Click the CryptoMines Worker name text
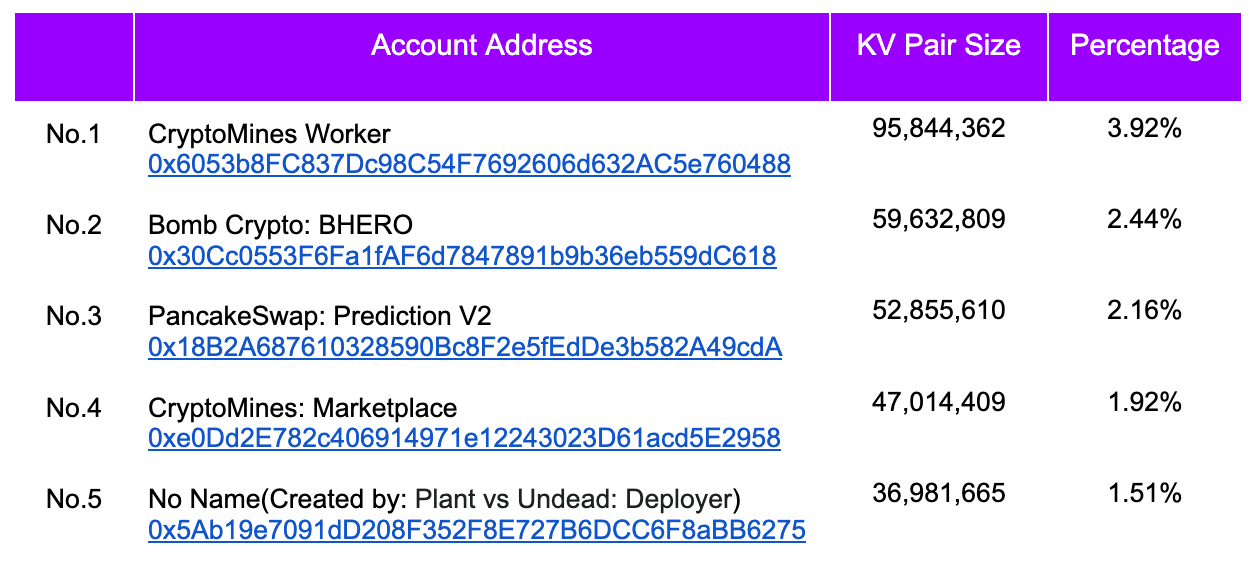 tap(269, 134)
